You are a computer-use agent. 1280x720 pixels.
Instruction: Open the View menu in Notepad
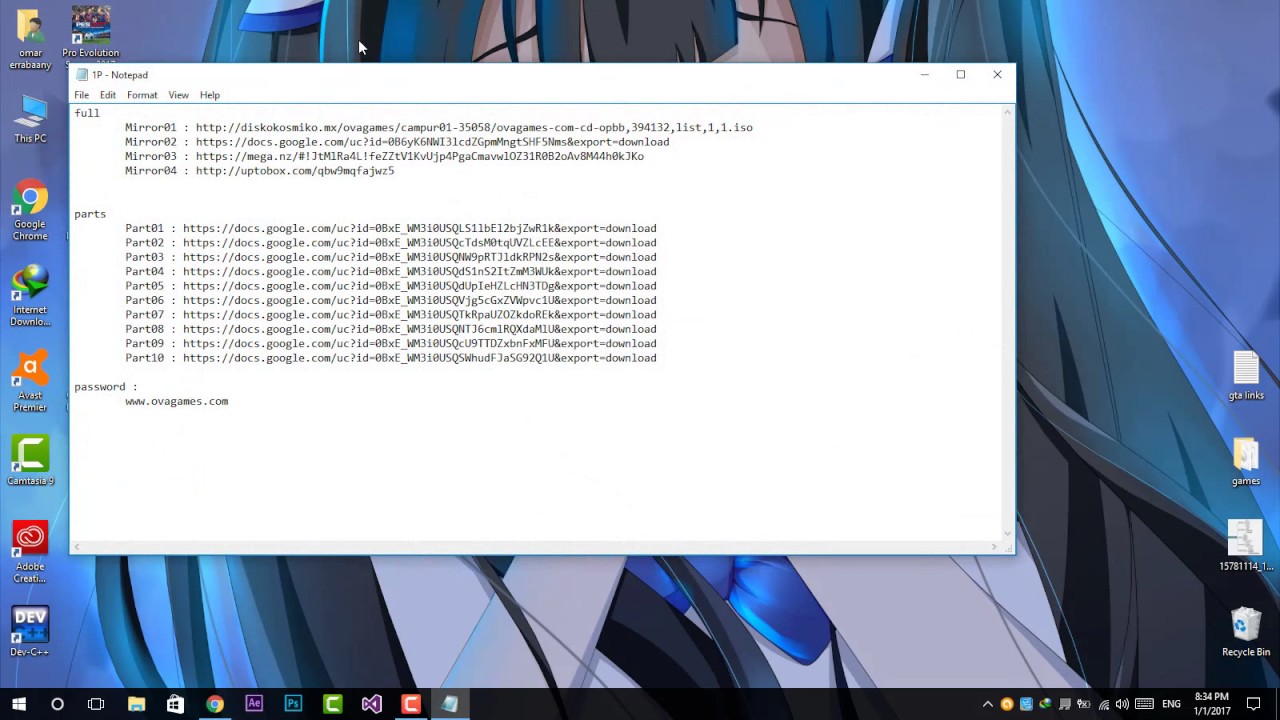(x=178, y=95)
